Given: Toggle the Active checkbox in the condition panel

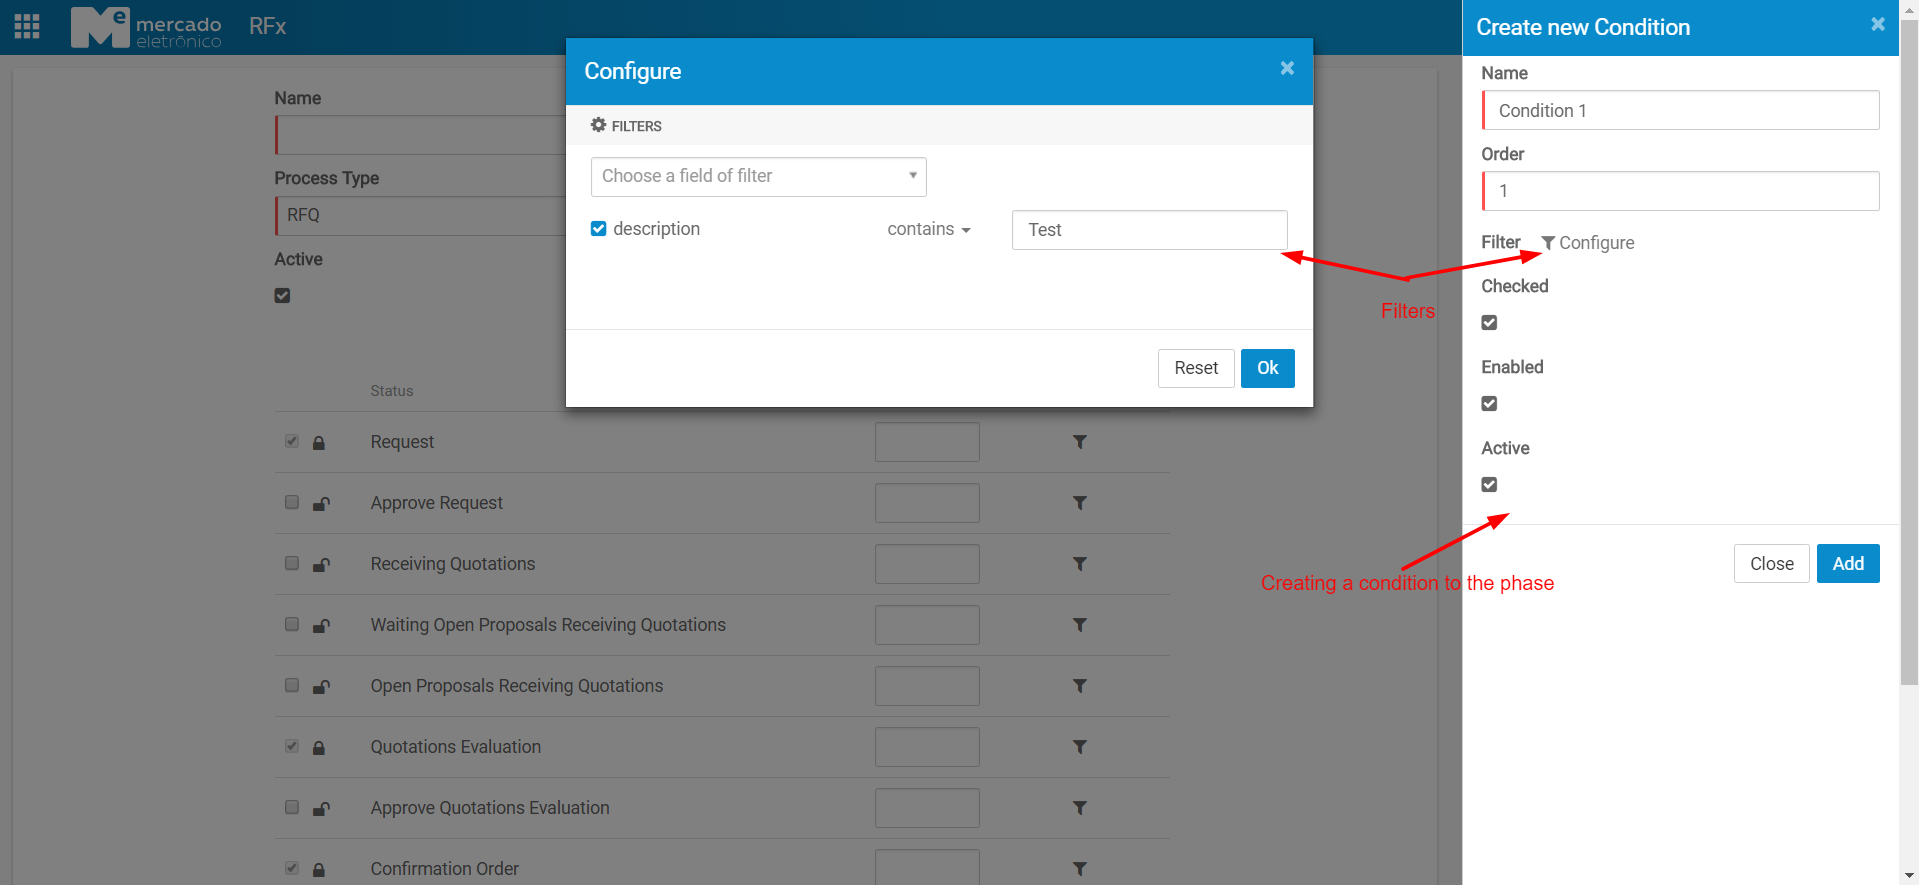Looking at the screenshot, I should 1489,485.
